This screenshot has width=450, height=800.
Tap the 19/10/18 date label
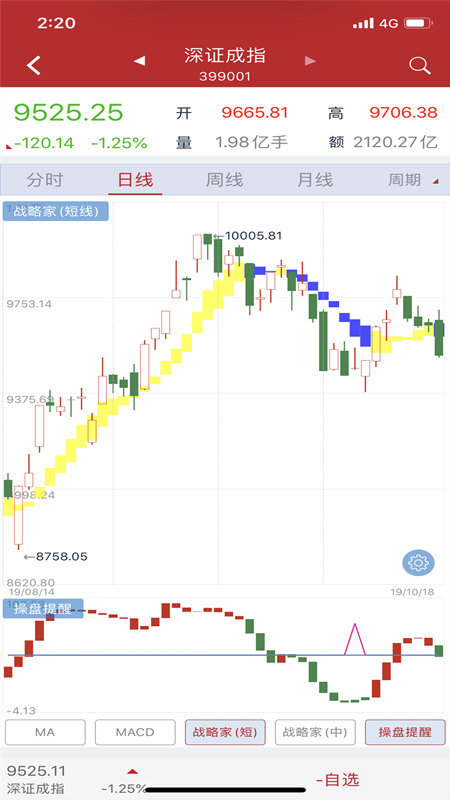[412, 592]
